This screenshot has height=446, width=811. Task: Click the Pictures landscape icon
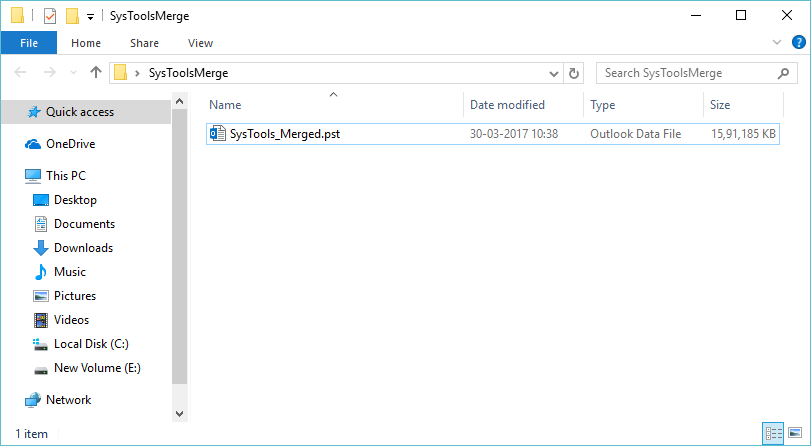(x=41, y=296)
